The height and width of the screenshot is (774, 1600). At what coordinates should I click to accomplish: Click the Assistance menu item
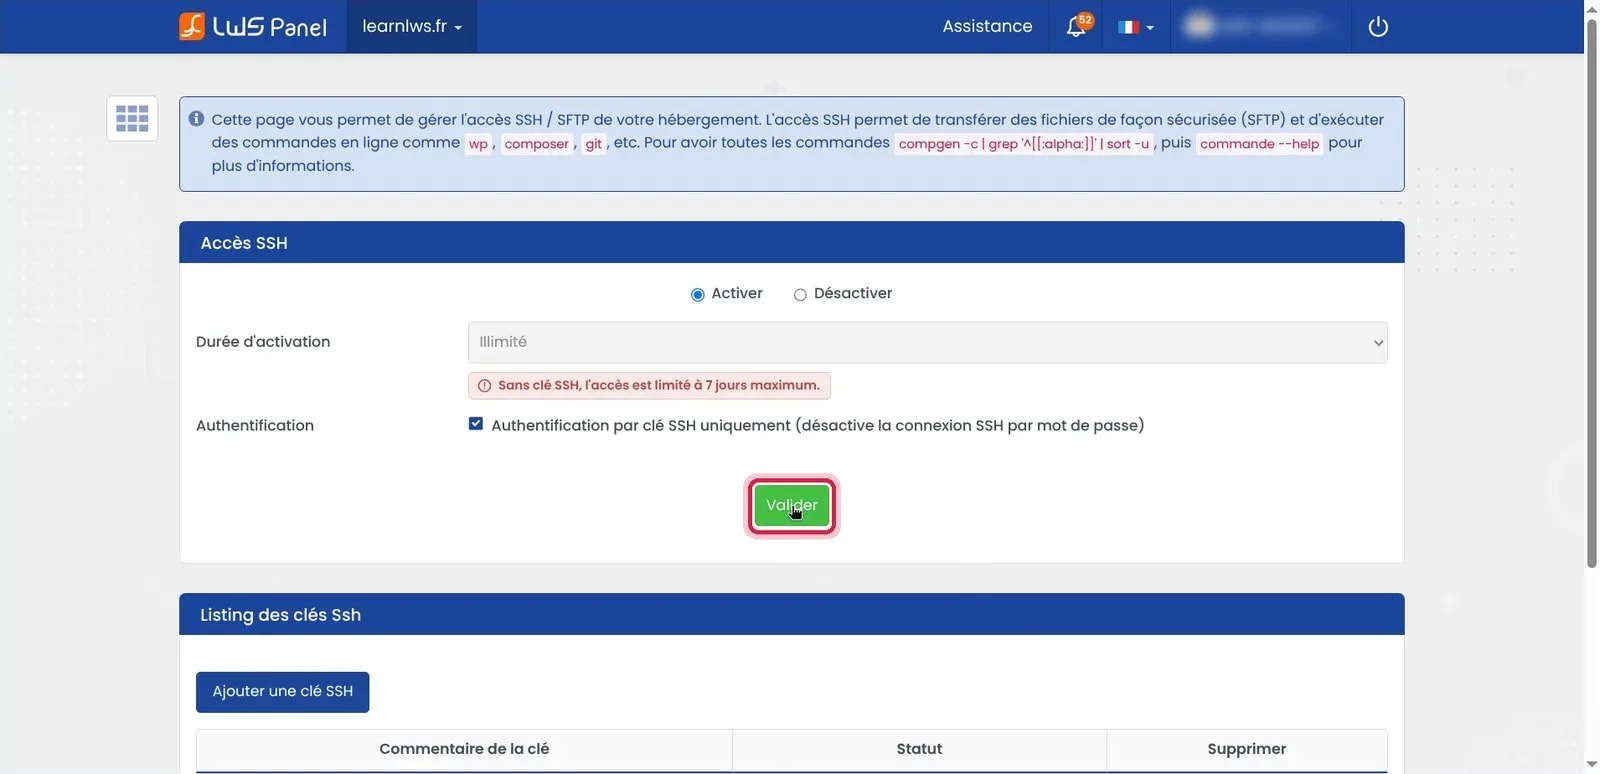pos(987,26)
